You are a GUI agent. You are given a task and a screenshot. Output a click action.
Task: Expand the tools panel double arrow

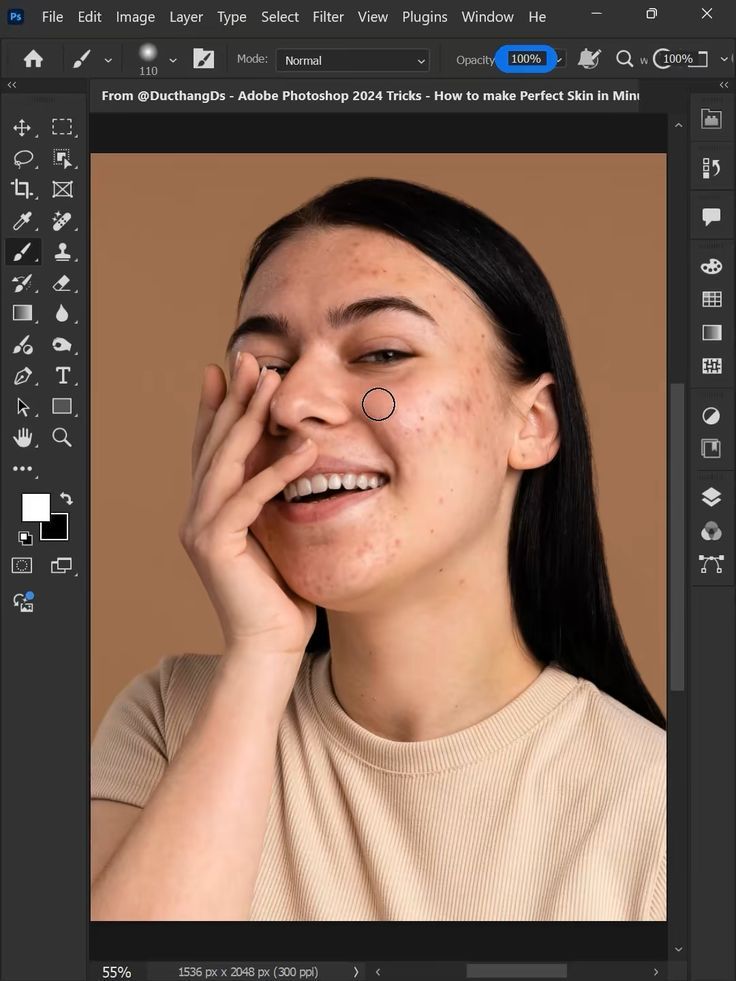tap(11, 84)
